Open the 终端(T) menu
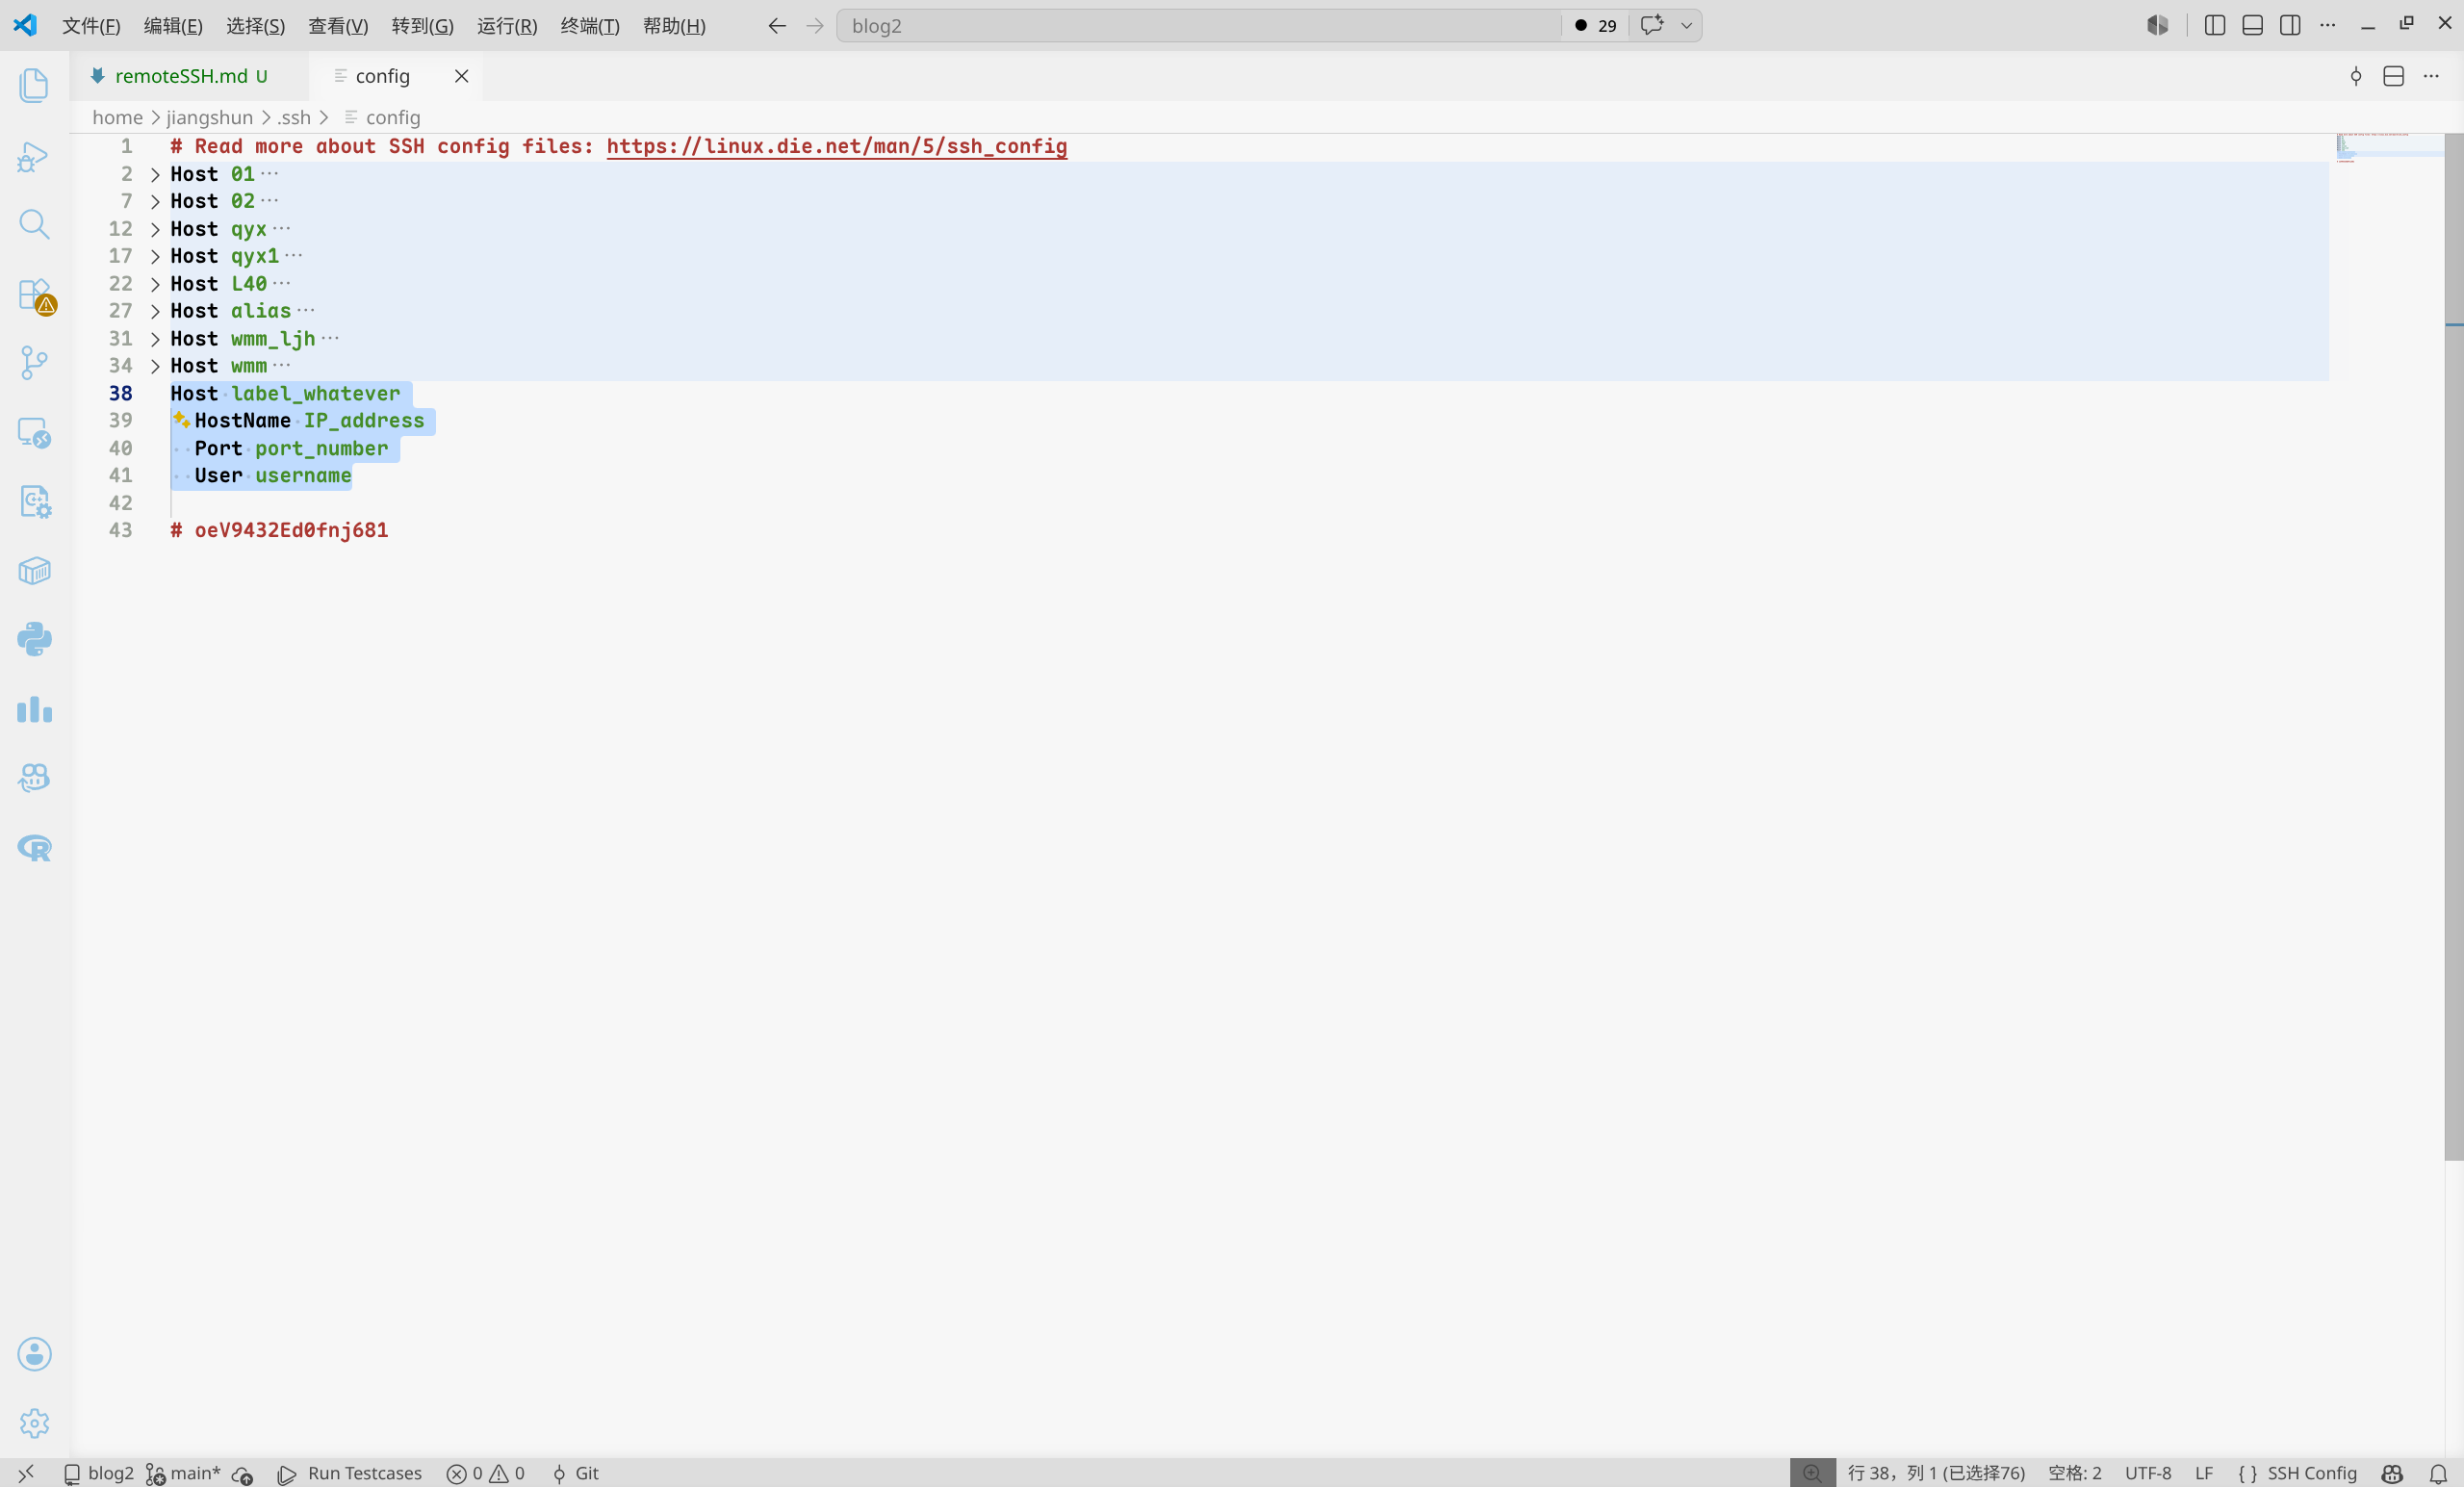This screenshot has height=1487, width=2464. pos(590,26)
